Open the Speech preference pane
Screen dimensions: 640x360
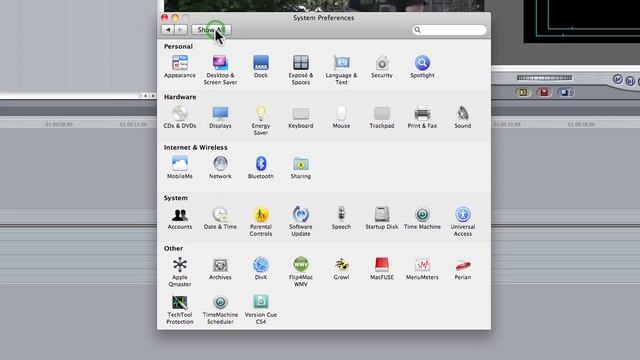point(341,218)
